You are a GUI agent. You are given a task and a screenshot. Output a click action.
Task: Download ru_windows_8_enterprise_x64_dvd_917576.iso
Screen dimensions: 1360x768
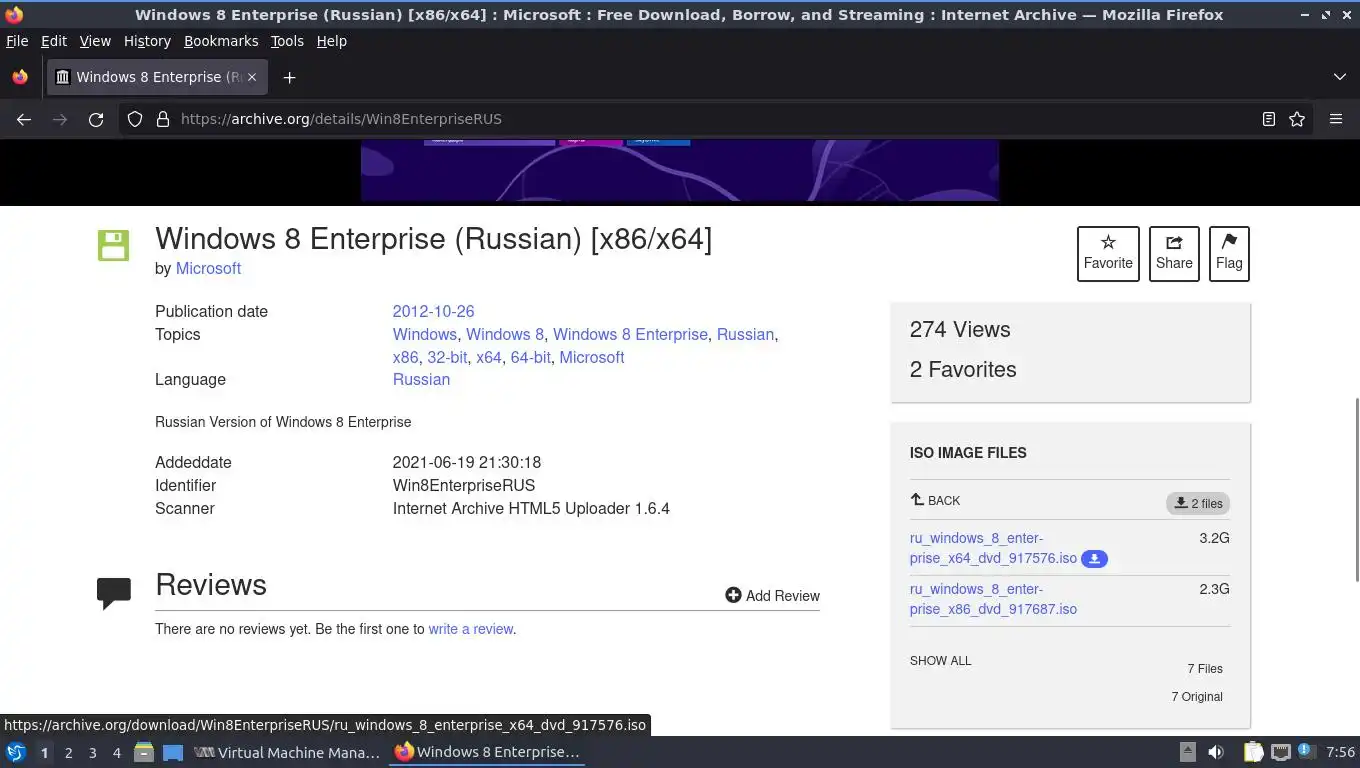pos(993,548)
